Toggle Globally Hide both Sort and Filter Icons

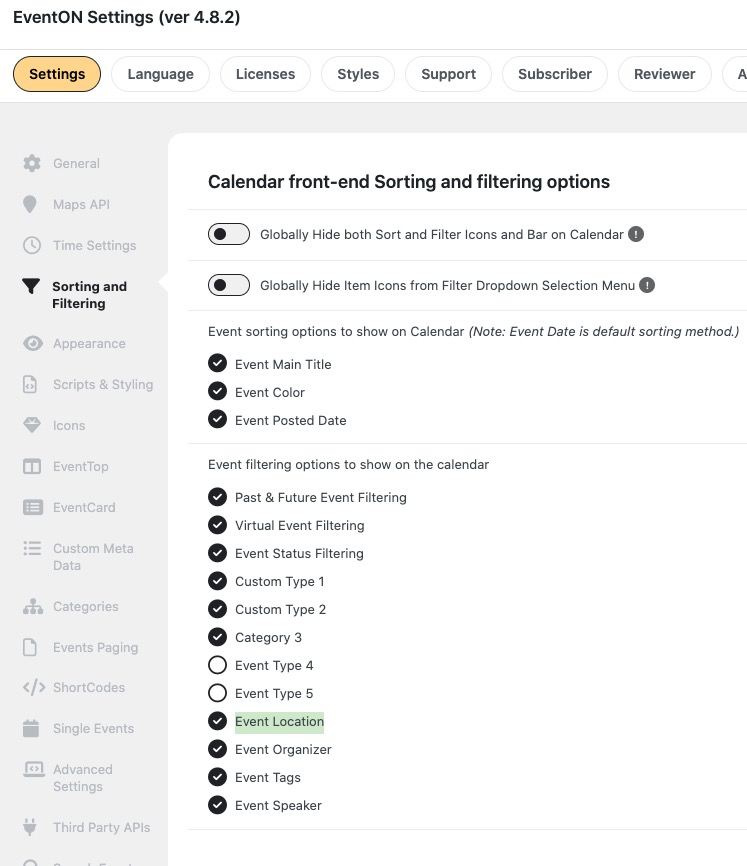229,234
